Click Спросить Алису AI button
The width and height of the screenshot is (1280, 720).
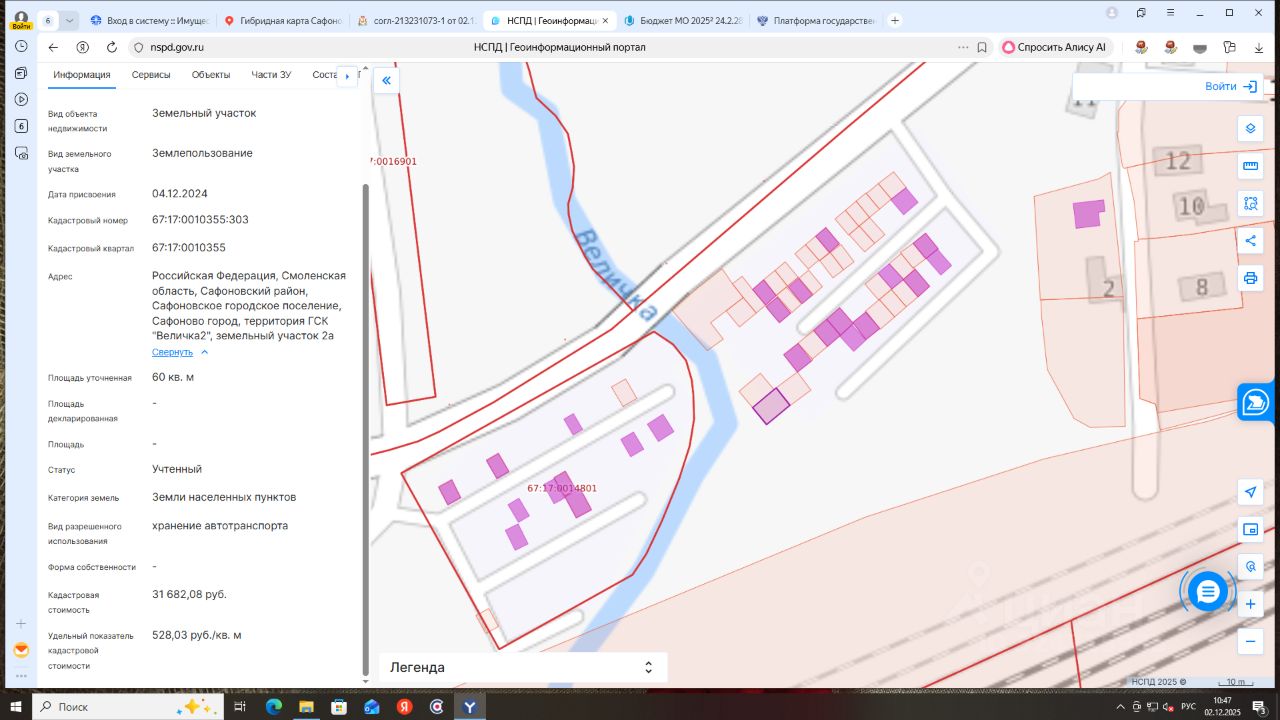[1054, 47]
